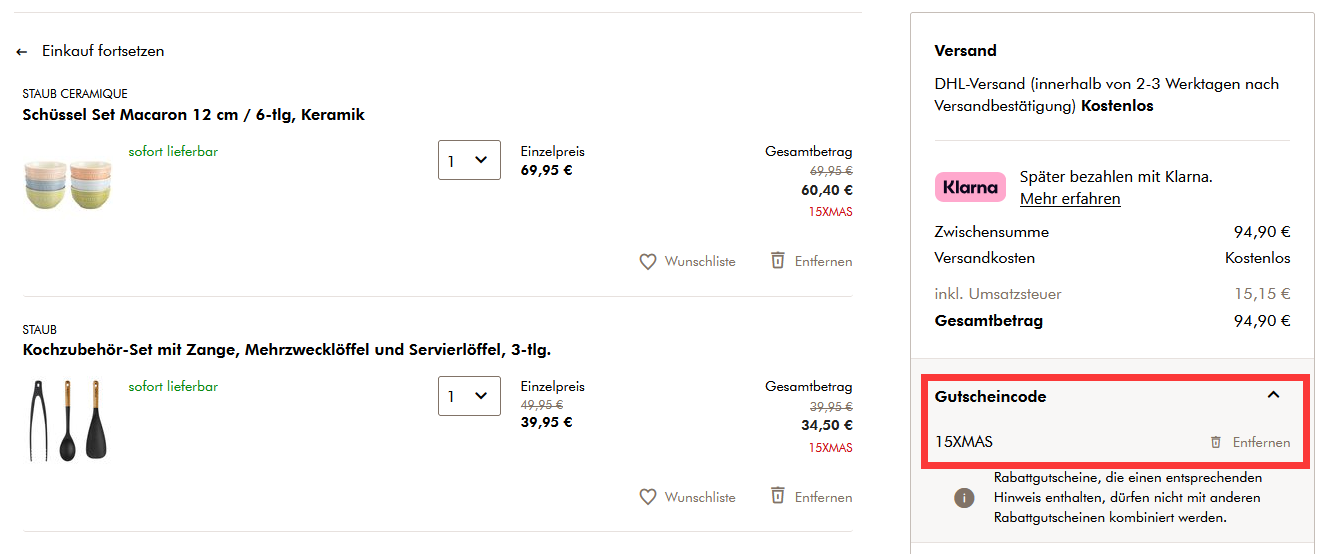Open quantity dropdown for Kochzubehör-Set
Viewport: 1324px width, 554px height.
click(469, 396)
